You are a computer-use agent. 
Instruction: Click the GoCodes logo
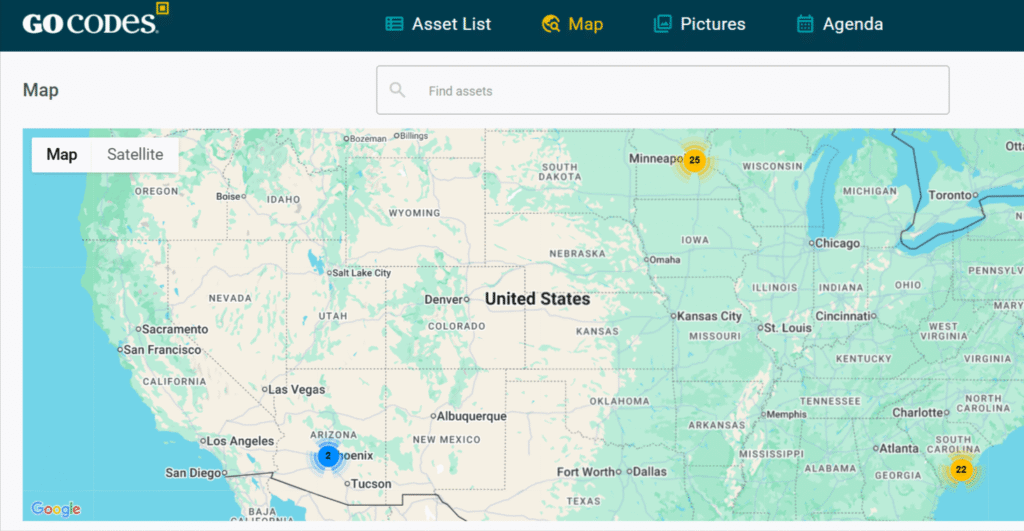pyautogui.click(x=95, y=19)
